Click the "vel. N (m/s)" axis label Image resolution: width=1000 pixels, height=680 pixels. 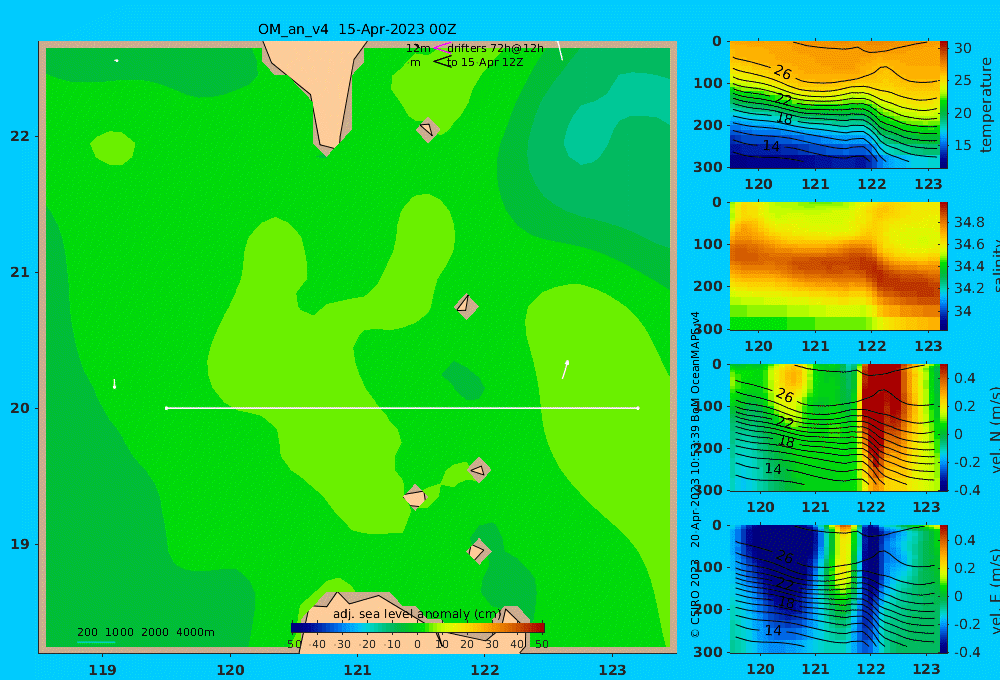[995, 429]
